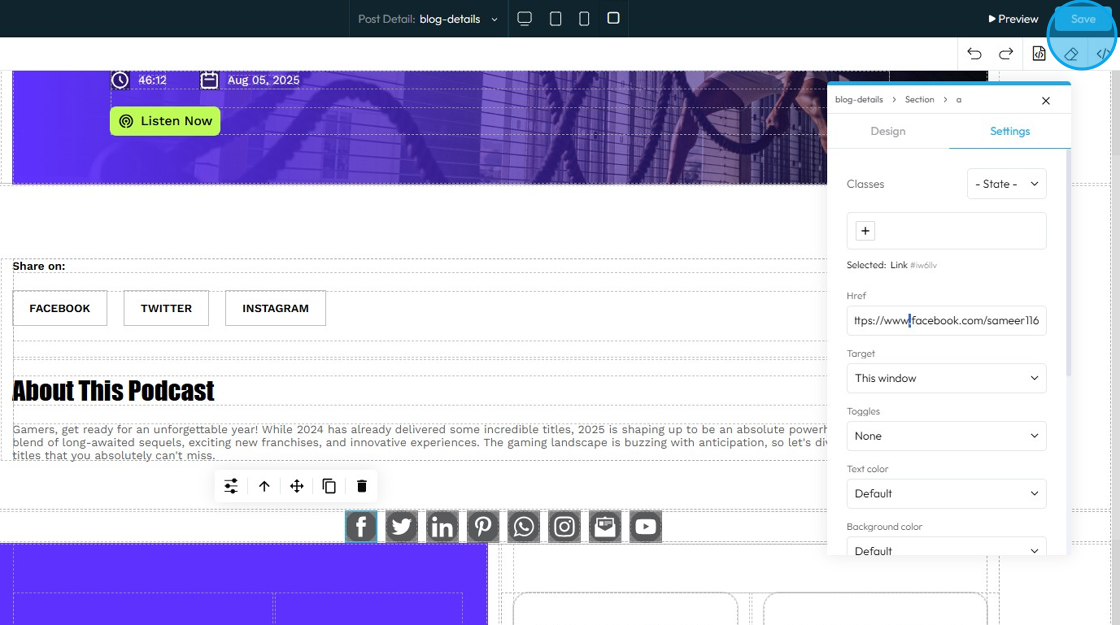Screen dimensions: 1120x625
Task: Select the 'Share on:' label
Action: (x=39, y=266)
